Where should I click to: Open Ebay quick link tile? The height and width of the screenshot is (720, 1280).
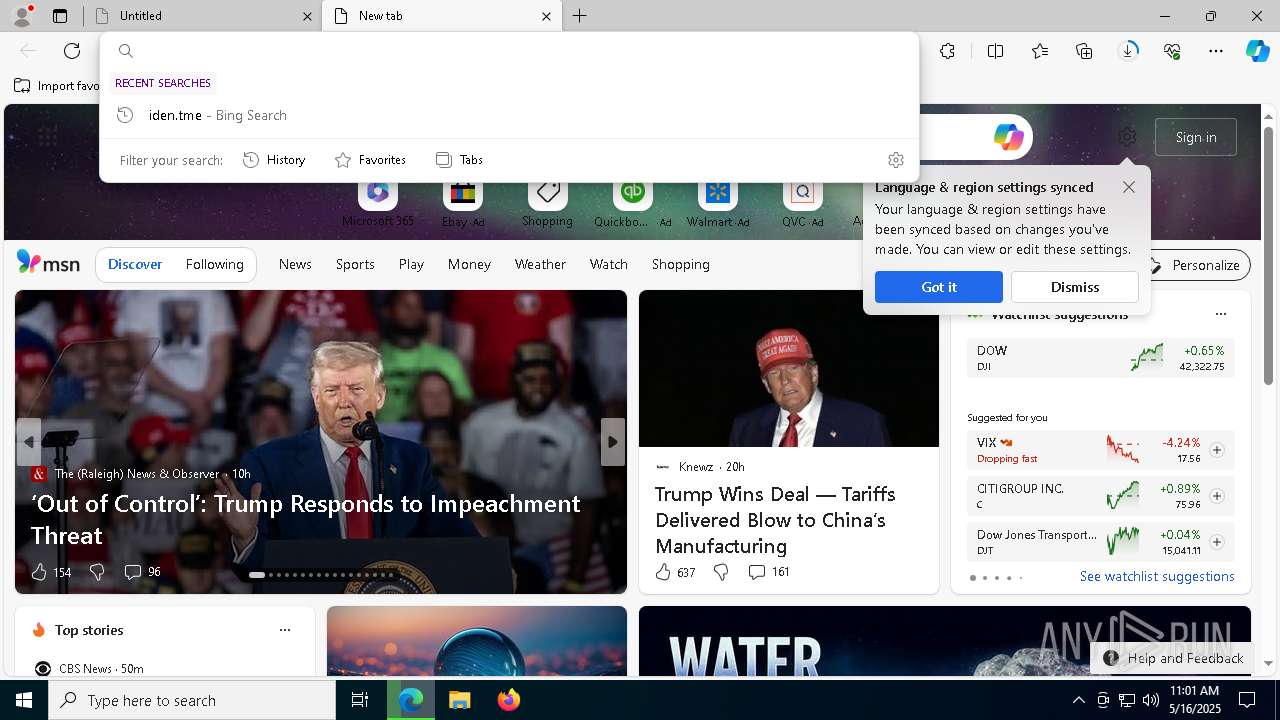point(463,205)
